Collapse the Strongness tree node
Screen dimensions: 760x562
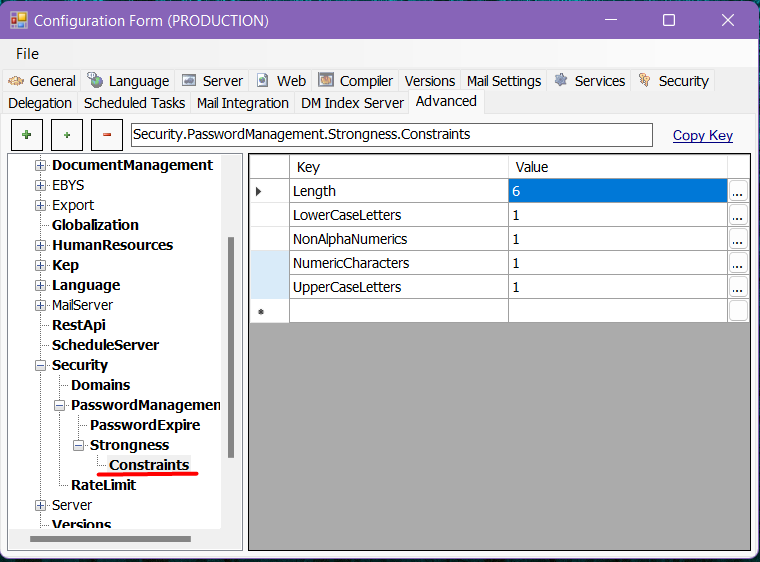tap(79, 445)
